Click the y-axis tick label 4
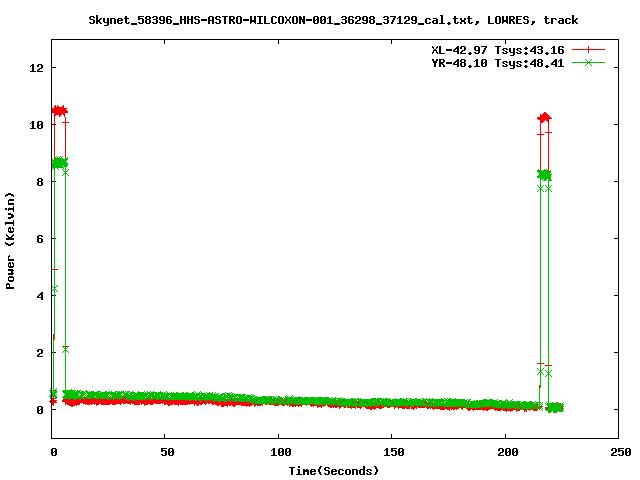Image resolution: width=640 pixels, height=480 pixels. click(x=40, y=296)
